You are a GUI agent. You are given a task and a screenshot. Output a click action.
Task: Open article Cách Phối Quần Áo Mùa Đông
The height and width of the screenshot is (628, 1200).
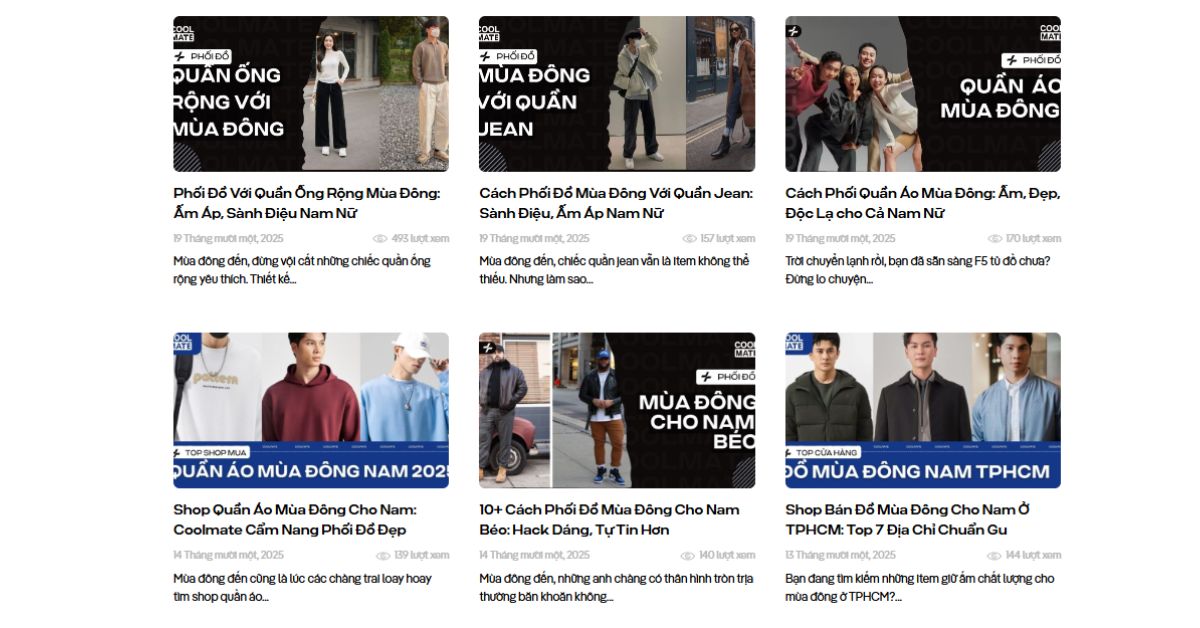922,203
